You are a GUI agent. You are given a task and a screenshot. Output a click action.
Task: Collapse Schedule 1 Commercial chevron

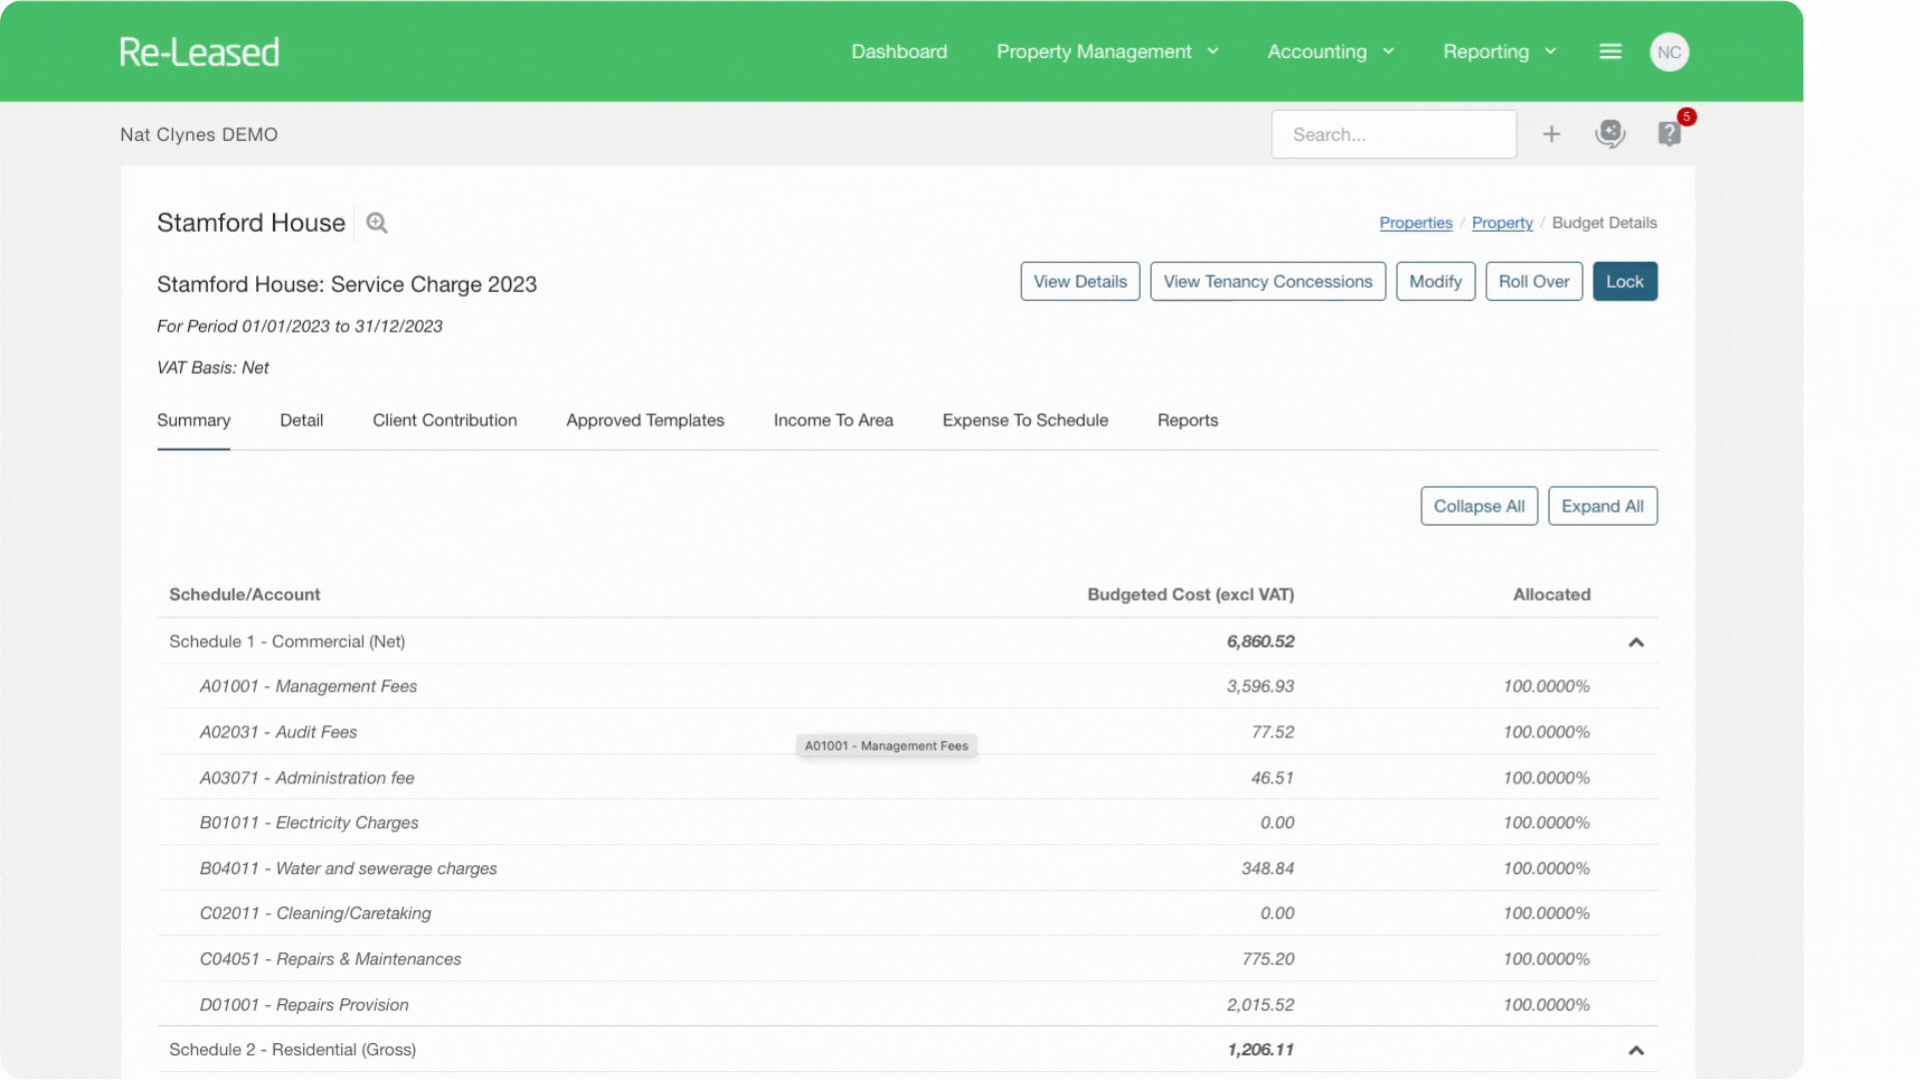[x=1636, y=642]
